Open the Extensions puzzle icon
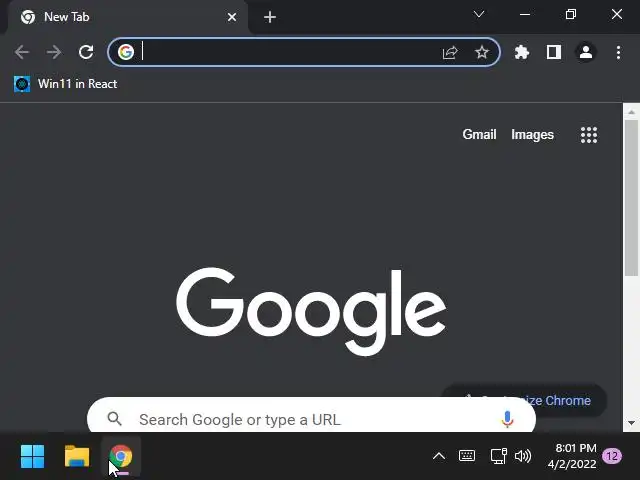640x480 pixels. tap(522, 52)
